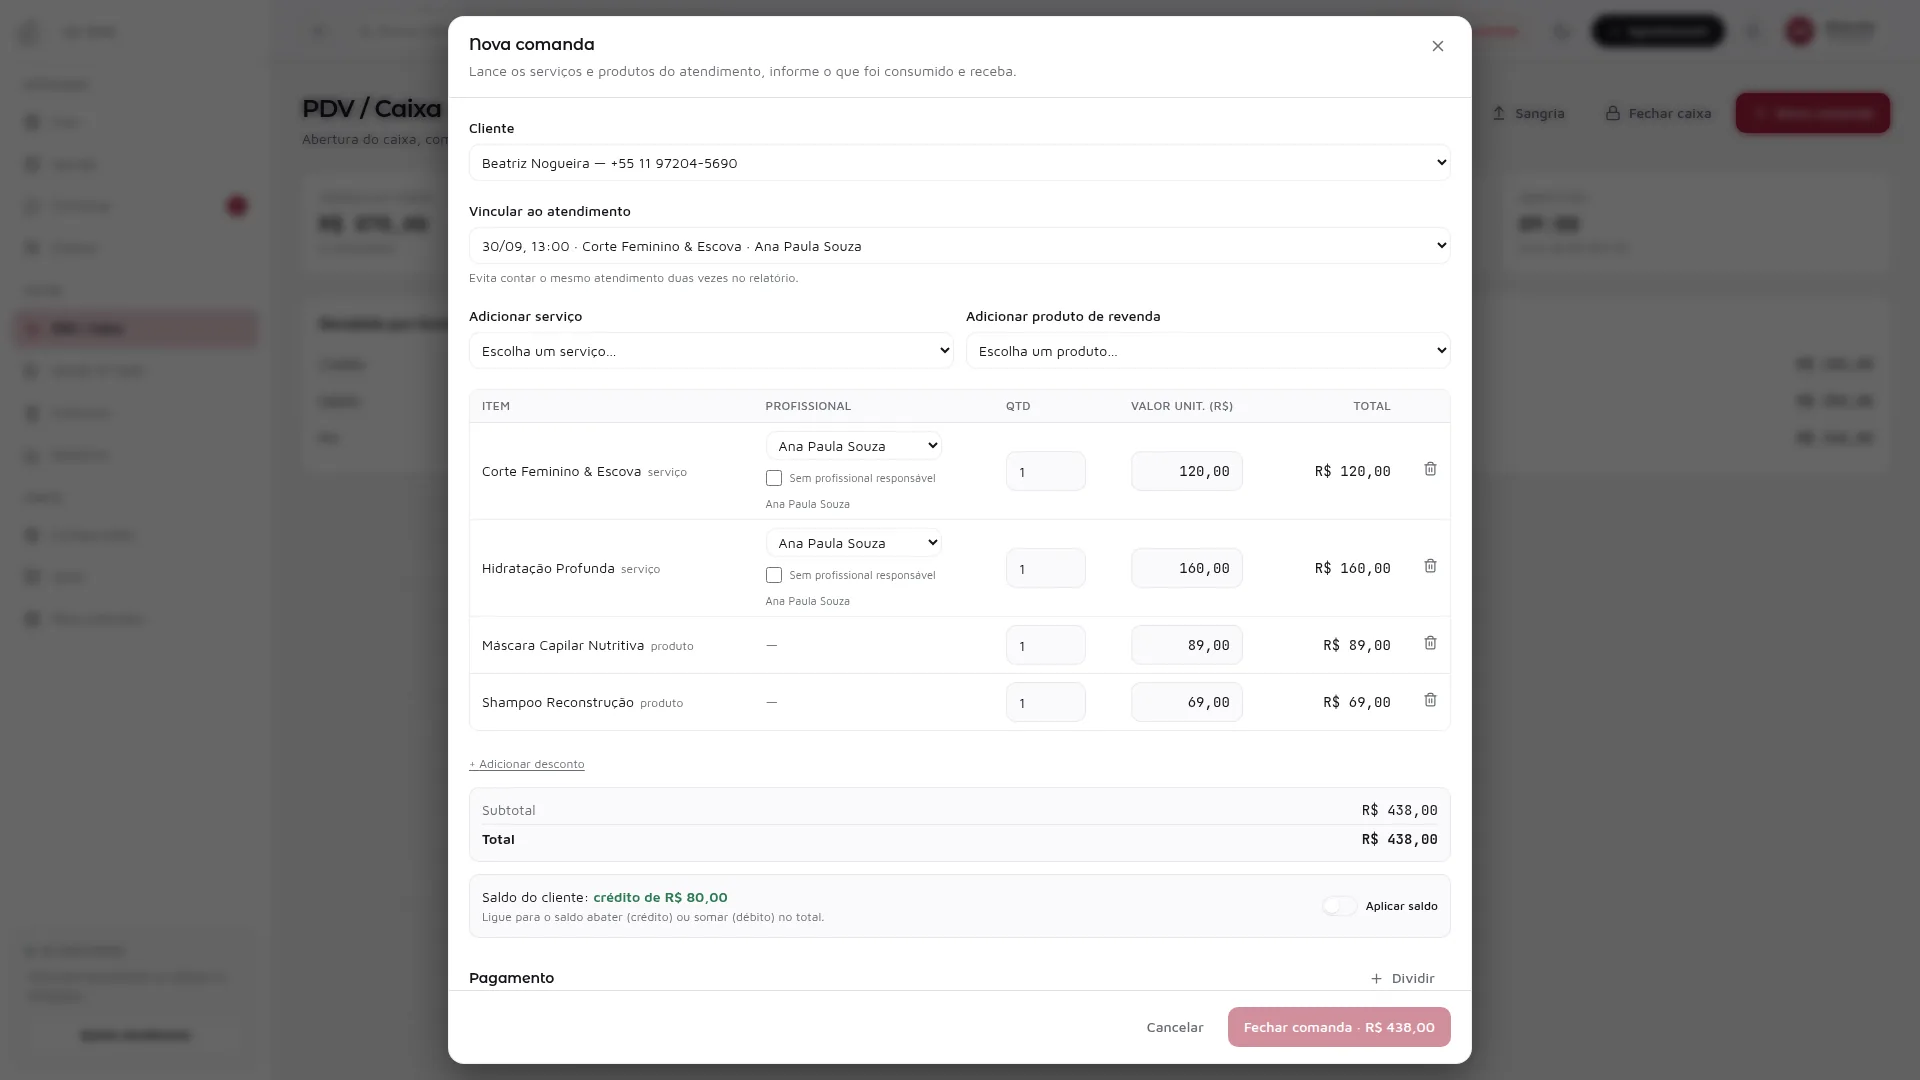Delete the Hidratação Profunda item
The height and width of the screenshot is (1080, 1920).
(1430, 566)
